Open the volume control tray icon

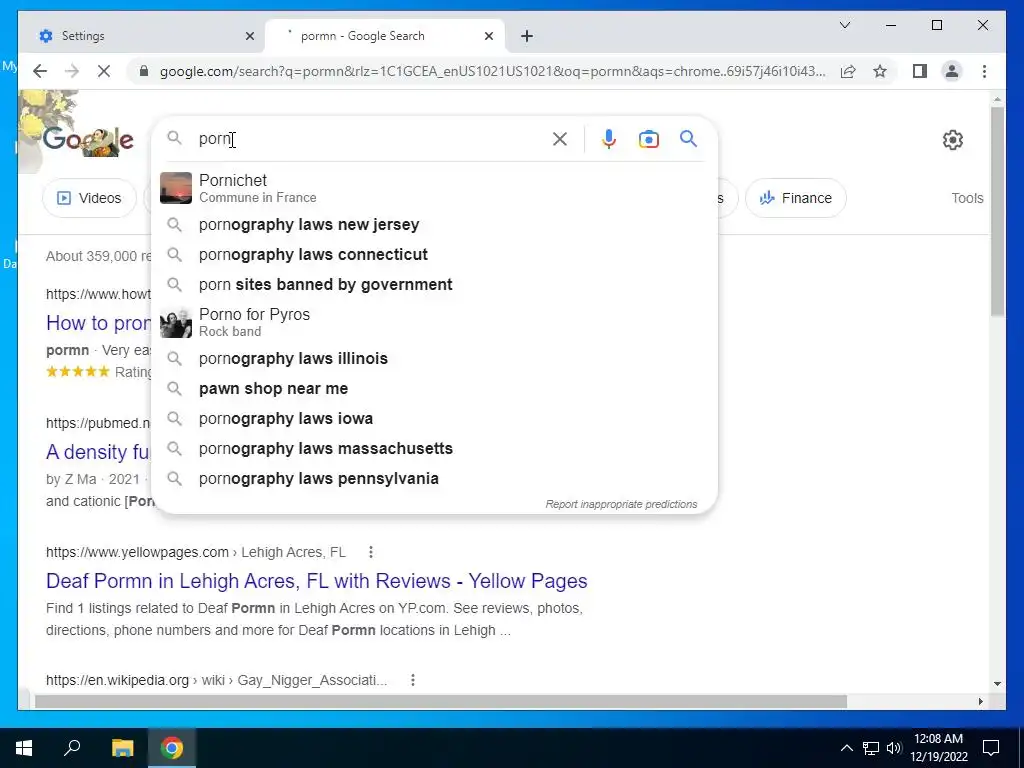tap(894, 748)
